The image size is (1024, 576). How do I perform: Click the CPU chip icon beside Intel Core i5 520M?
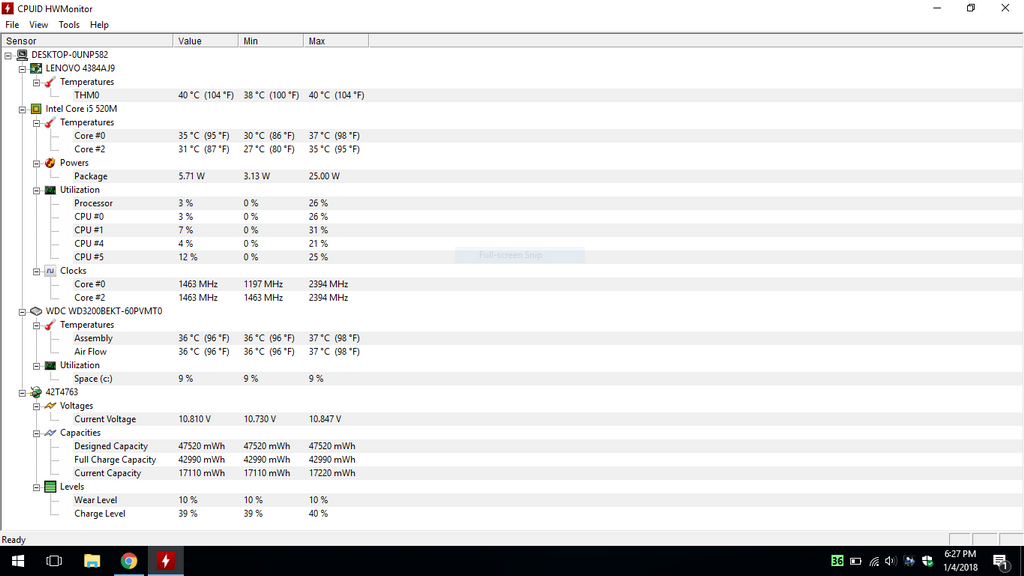[36, 109]
